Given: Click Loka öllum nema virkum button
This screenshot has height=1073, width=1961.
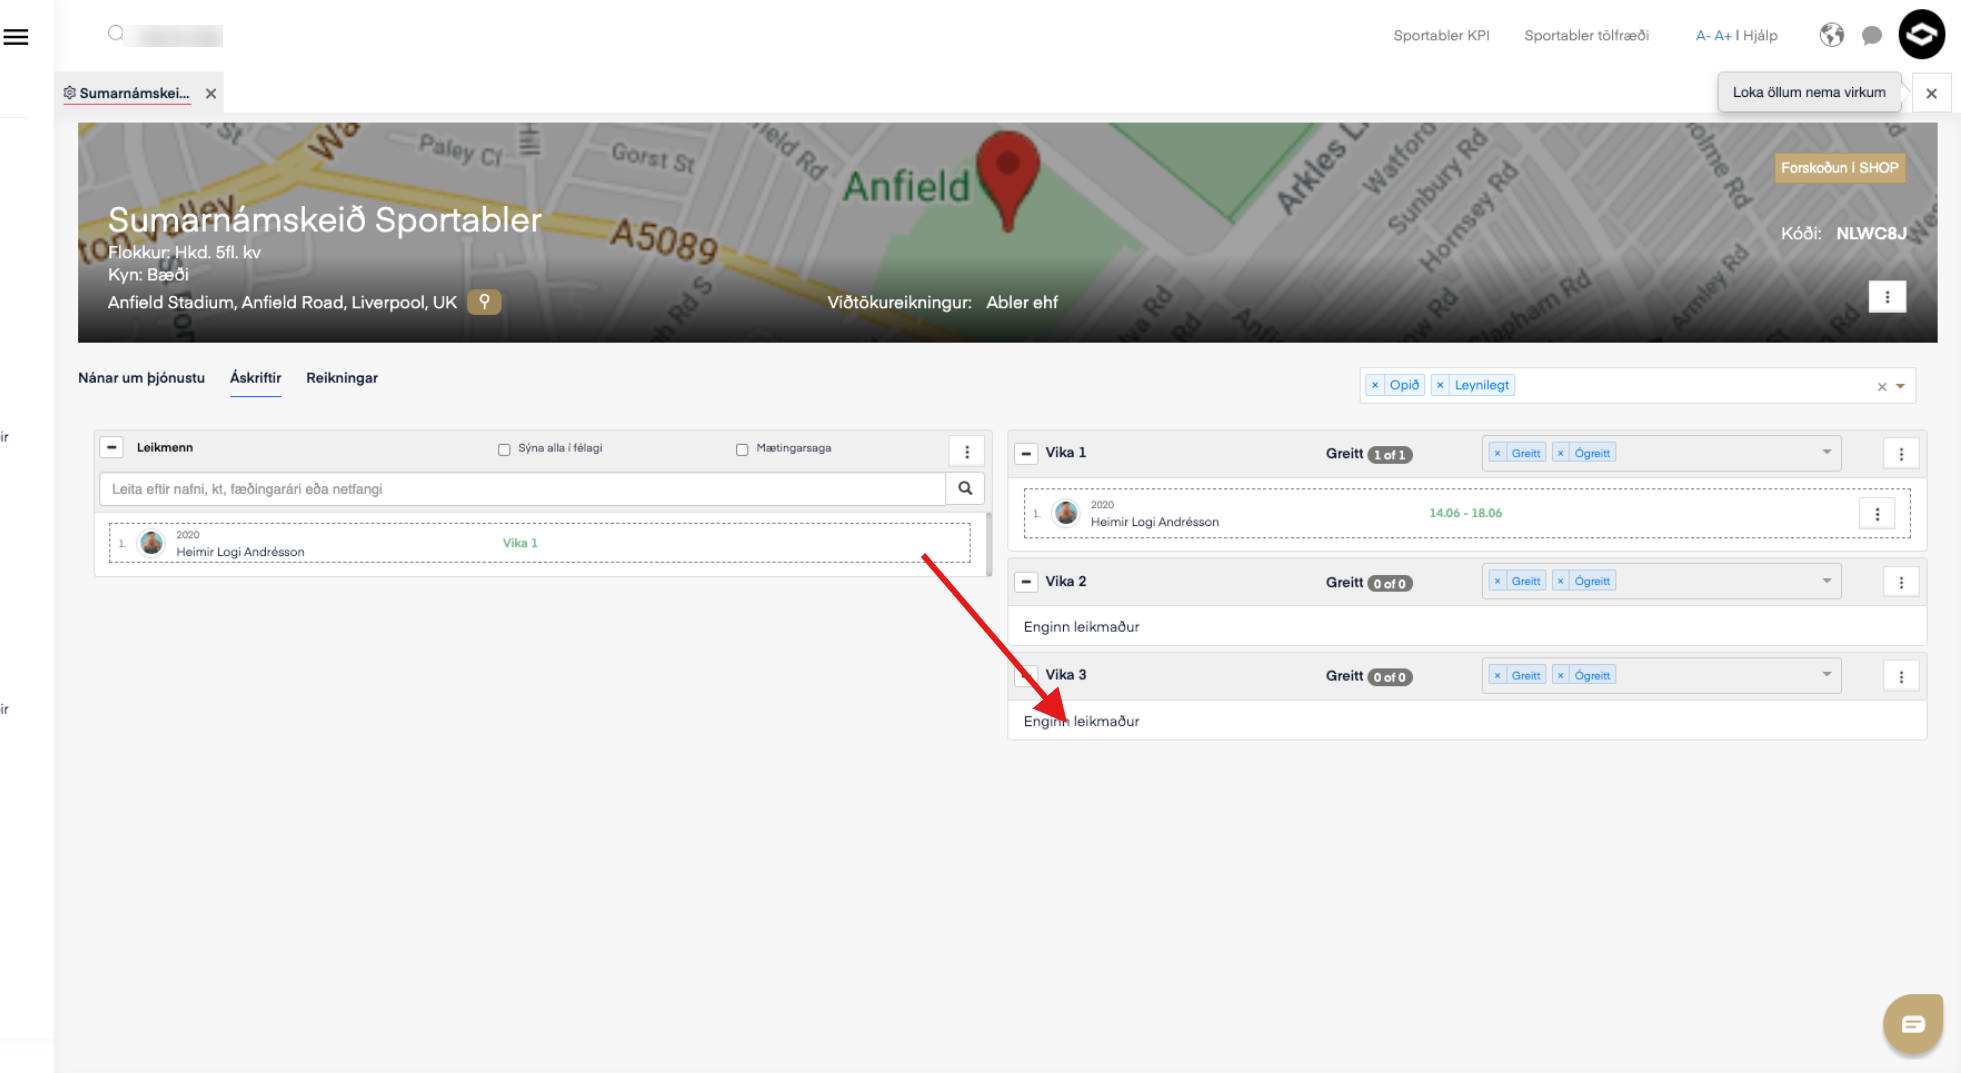Looking at the screenshot, I should click(x=1809, y=92).
